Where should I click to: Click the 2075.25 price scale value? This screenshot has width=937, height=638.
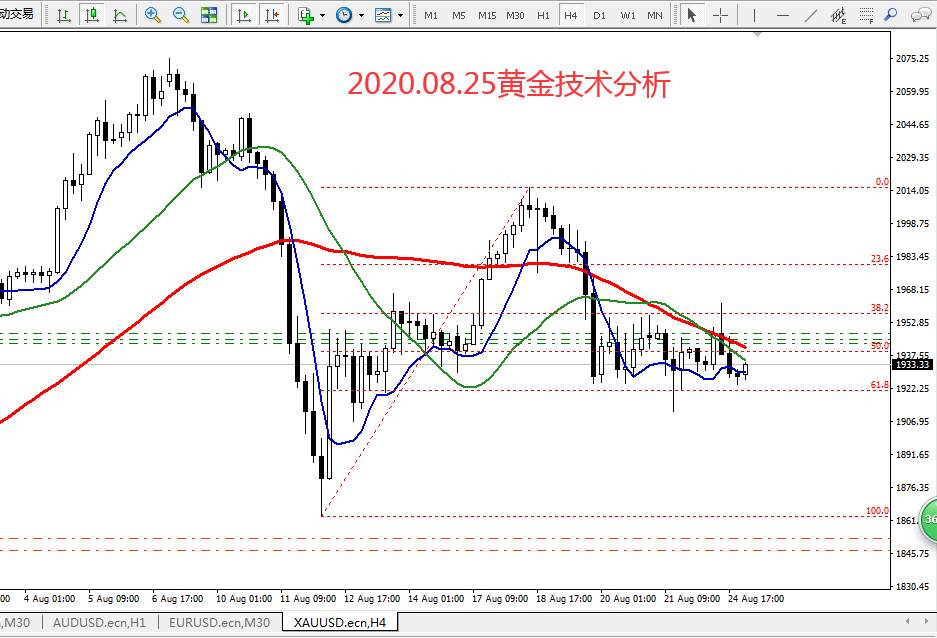pyautogui.click(x=912, y=59)
